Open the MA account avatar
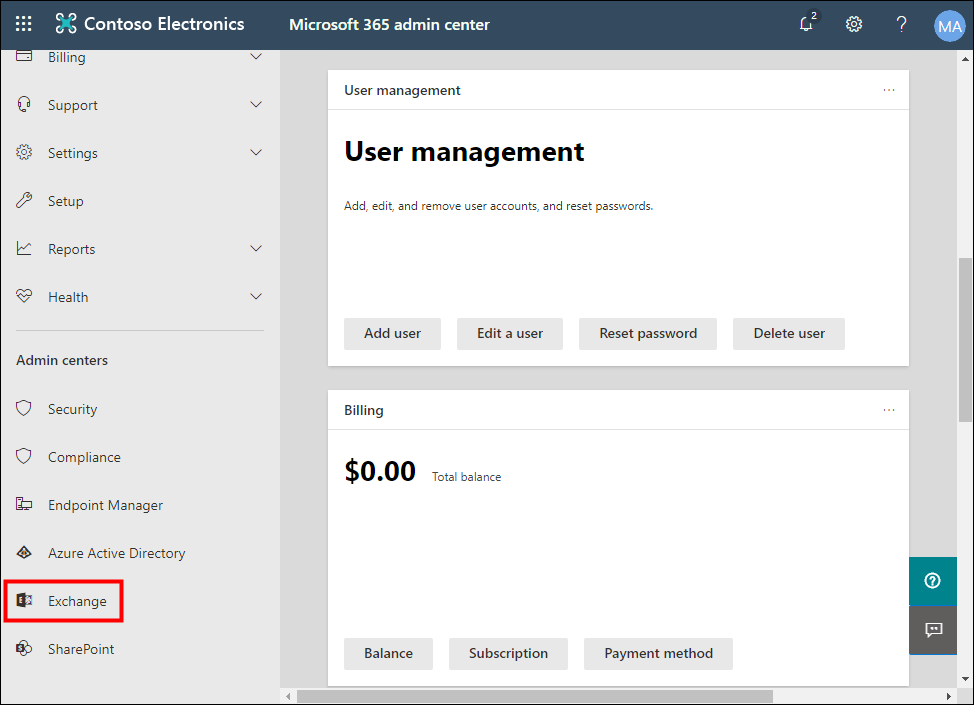The width and height of the screenshot is (974, 705). (x=949, y=26)
